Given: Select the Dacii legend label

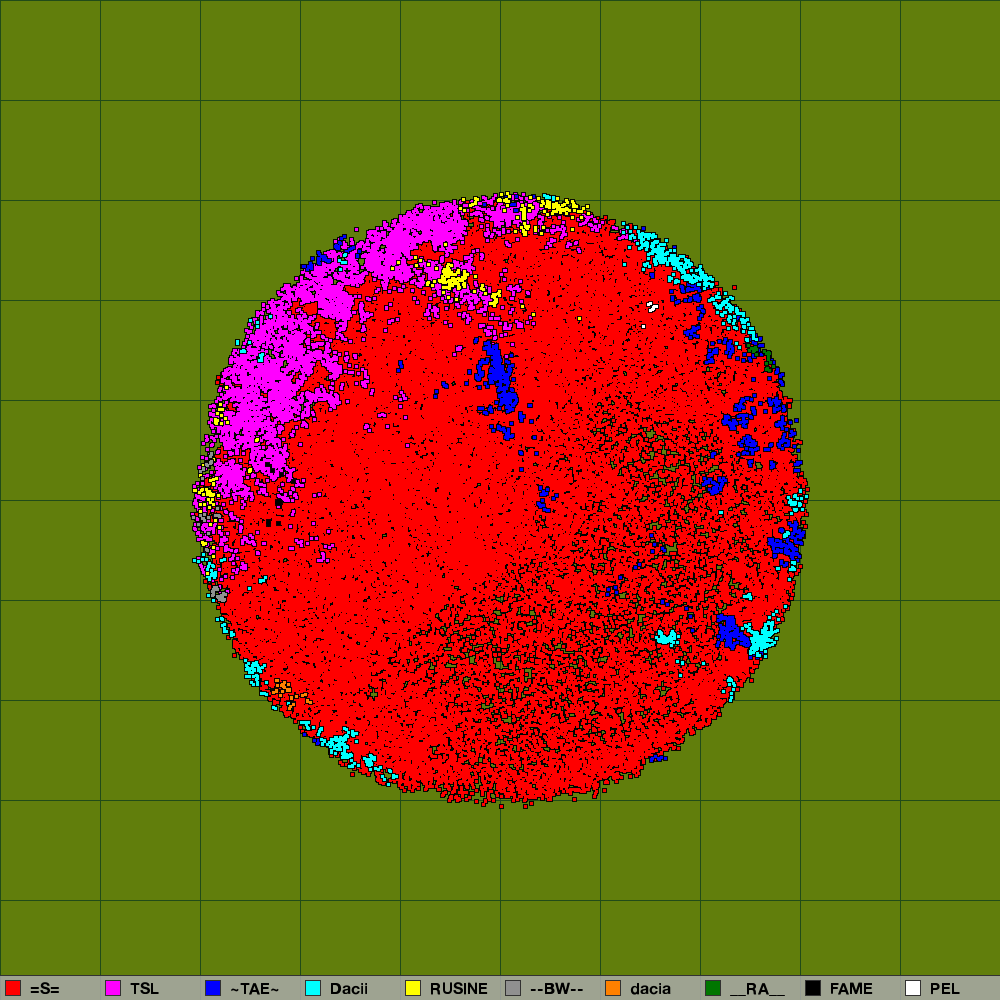Looking at the screenshot, I should click(349, 989).
